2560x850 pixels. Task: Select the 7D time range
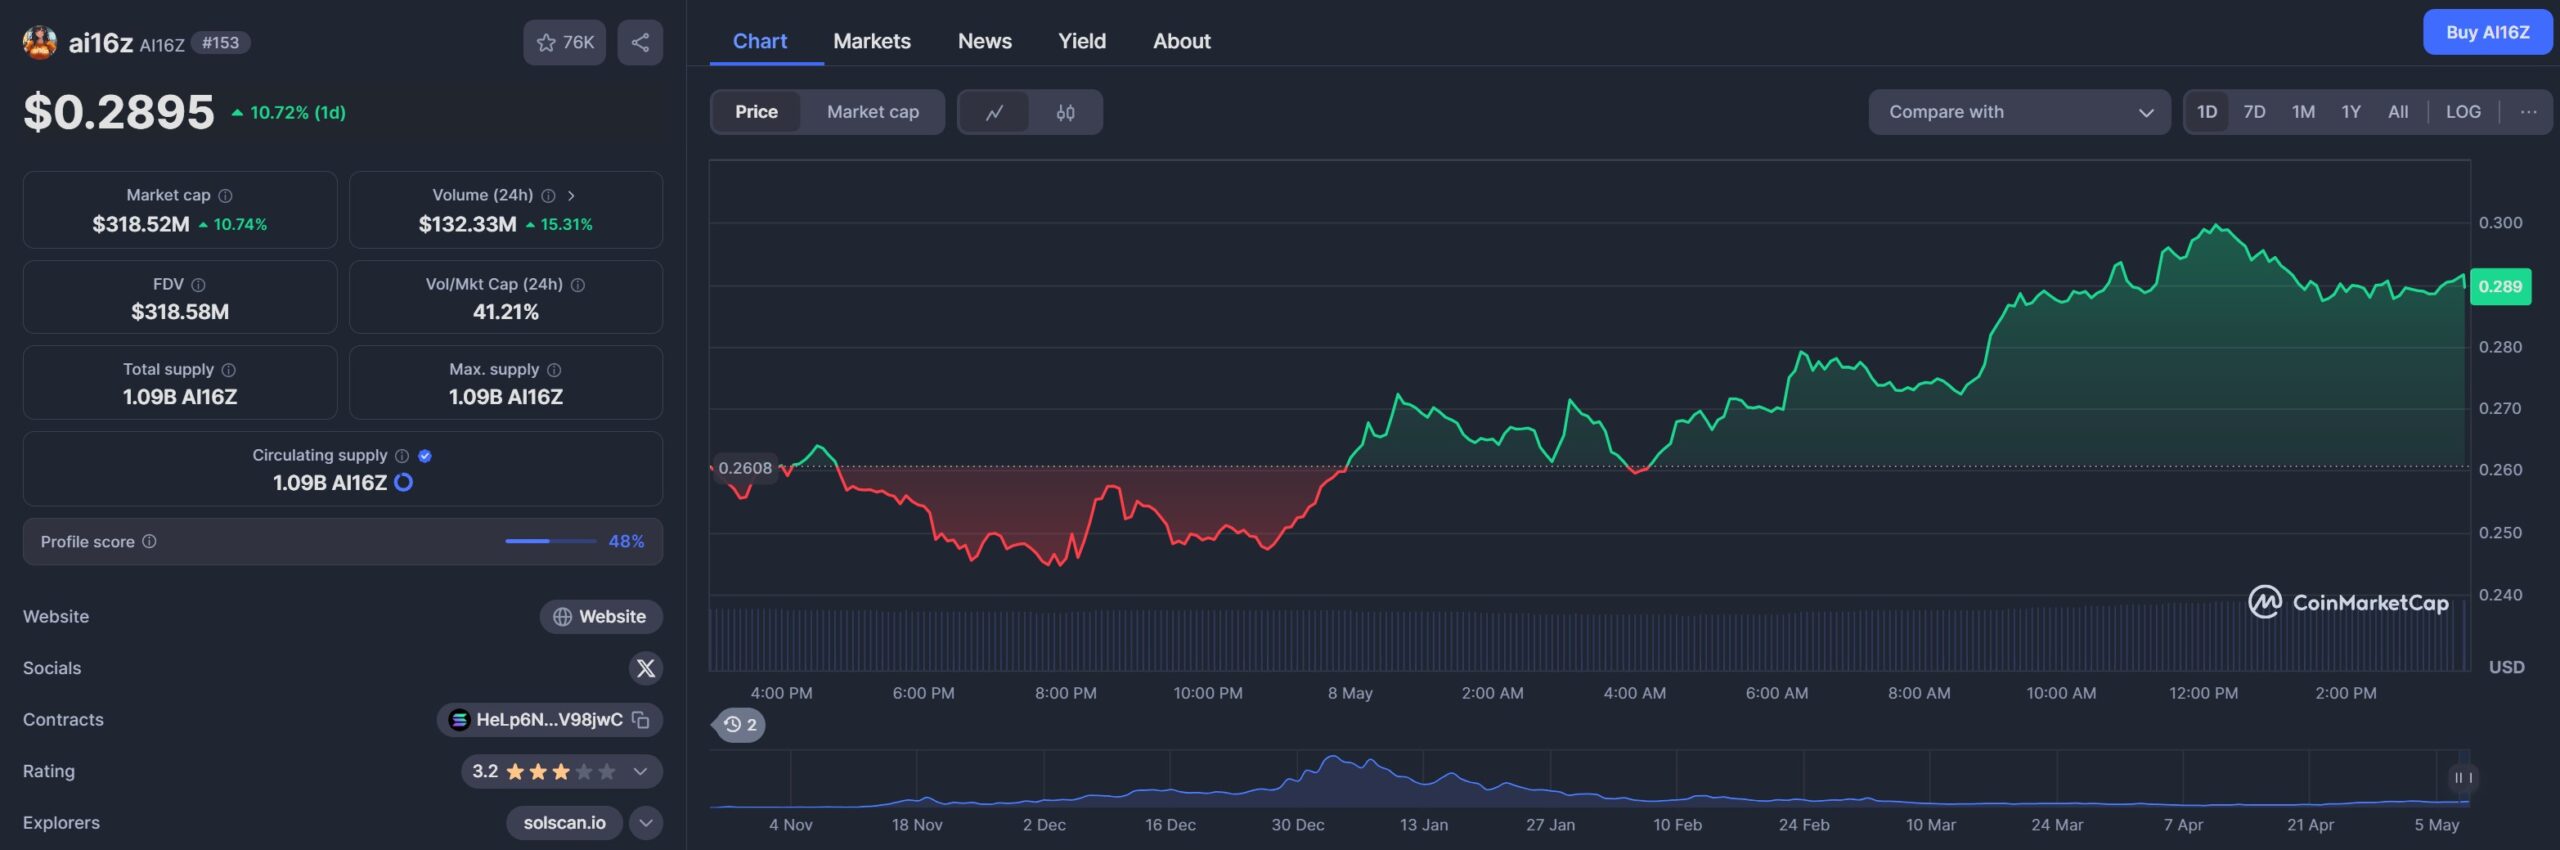coord(2254,112)
